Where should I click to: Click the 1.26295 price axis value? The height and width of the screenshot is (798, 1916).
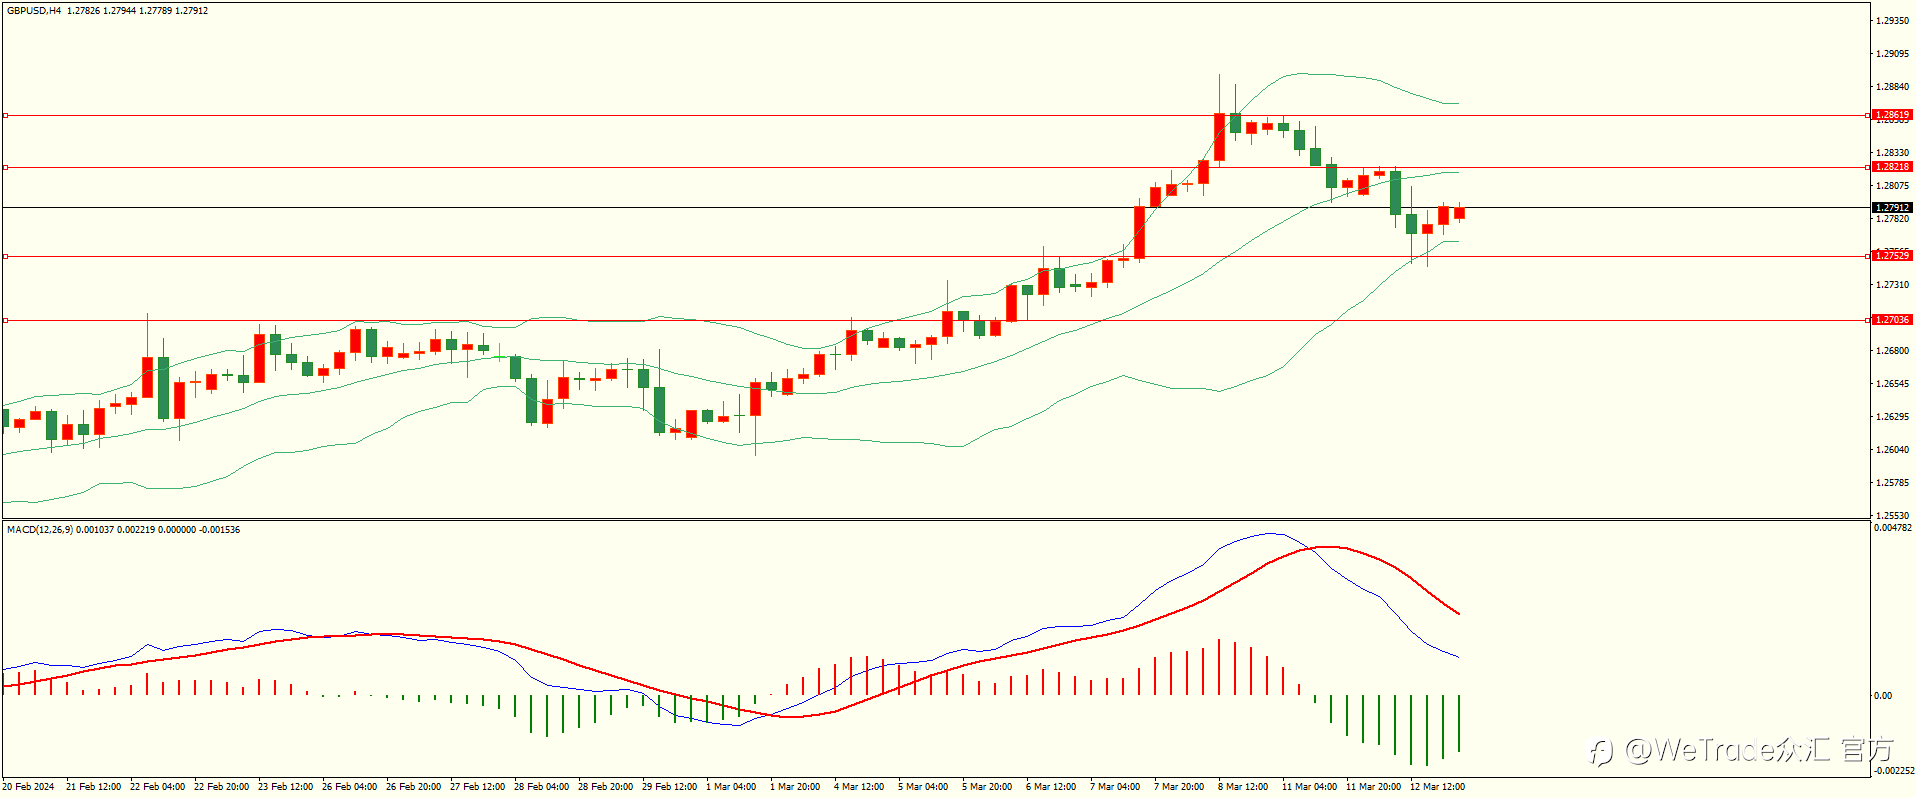click(1892, 417)
